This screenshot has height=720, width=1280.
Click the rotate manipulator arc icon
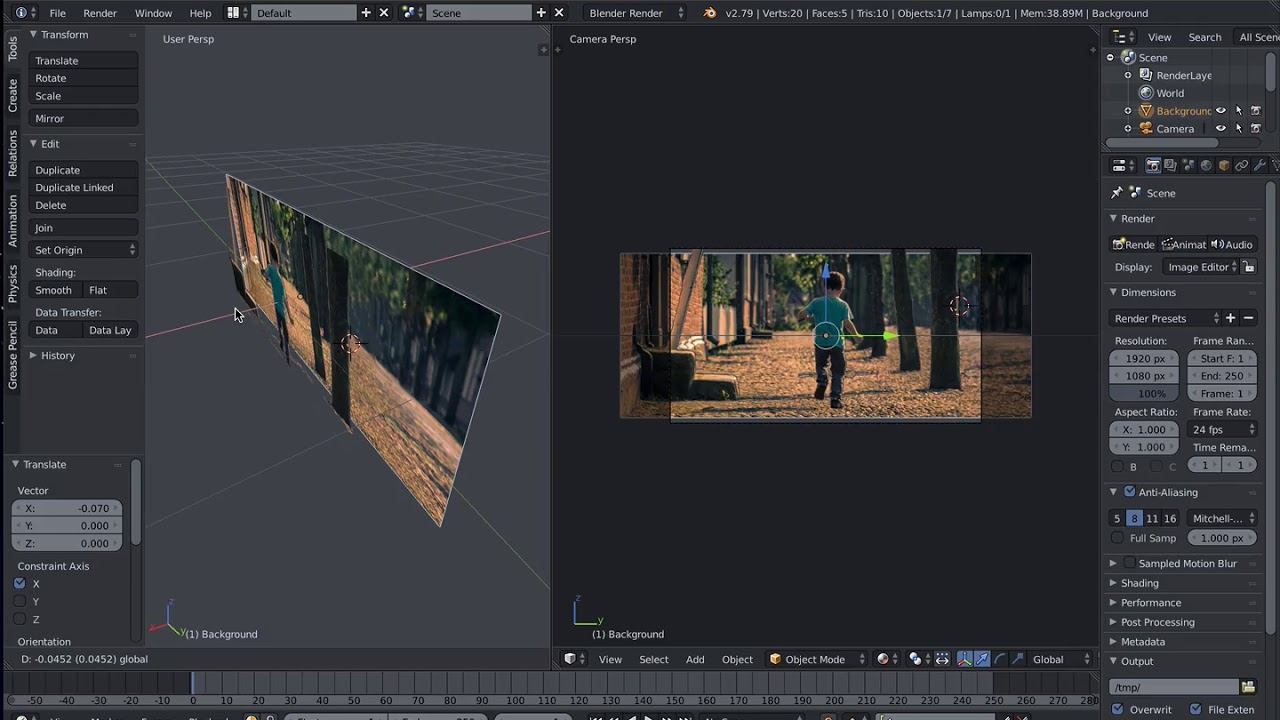click(x=1000, y=659)
